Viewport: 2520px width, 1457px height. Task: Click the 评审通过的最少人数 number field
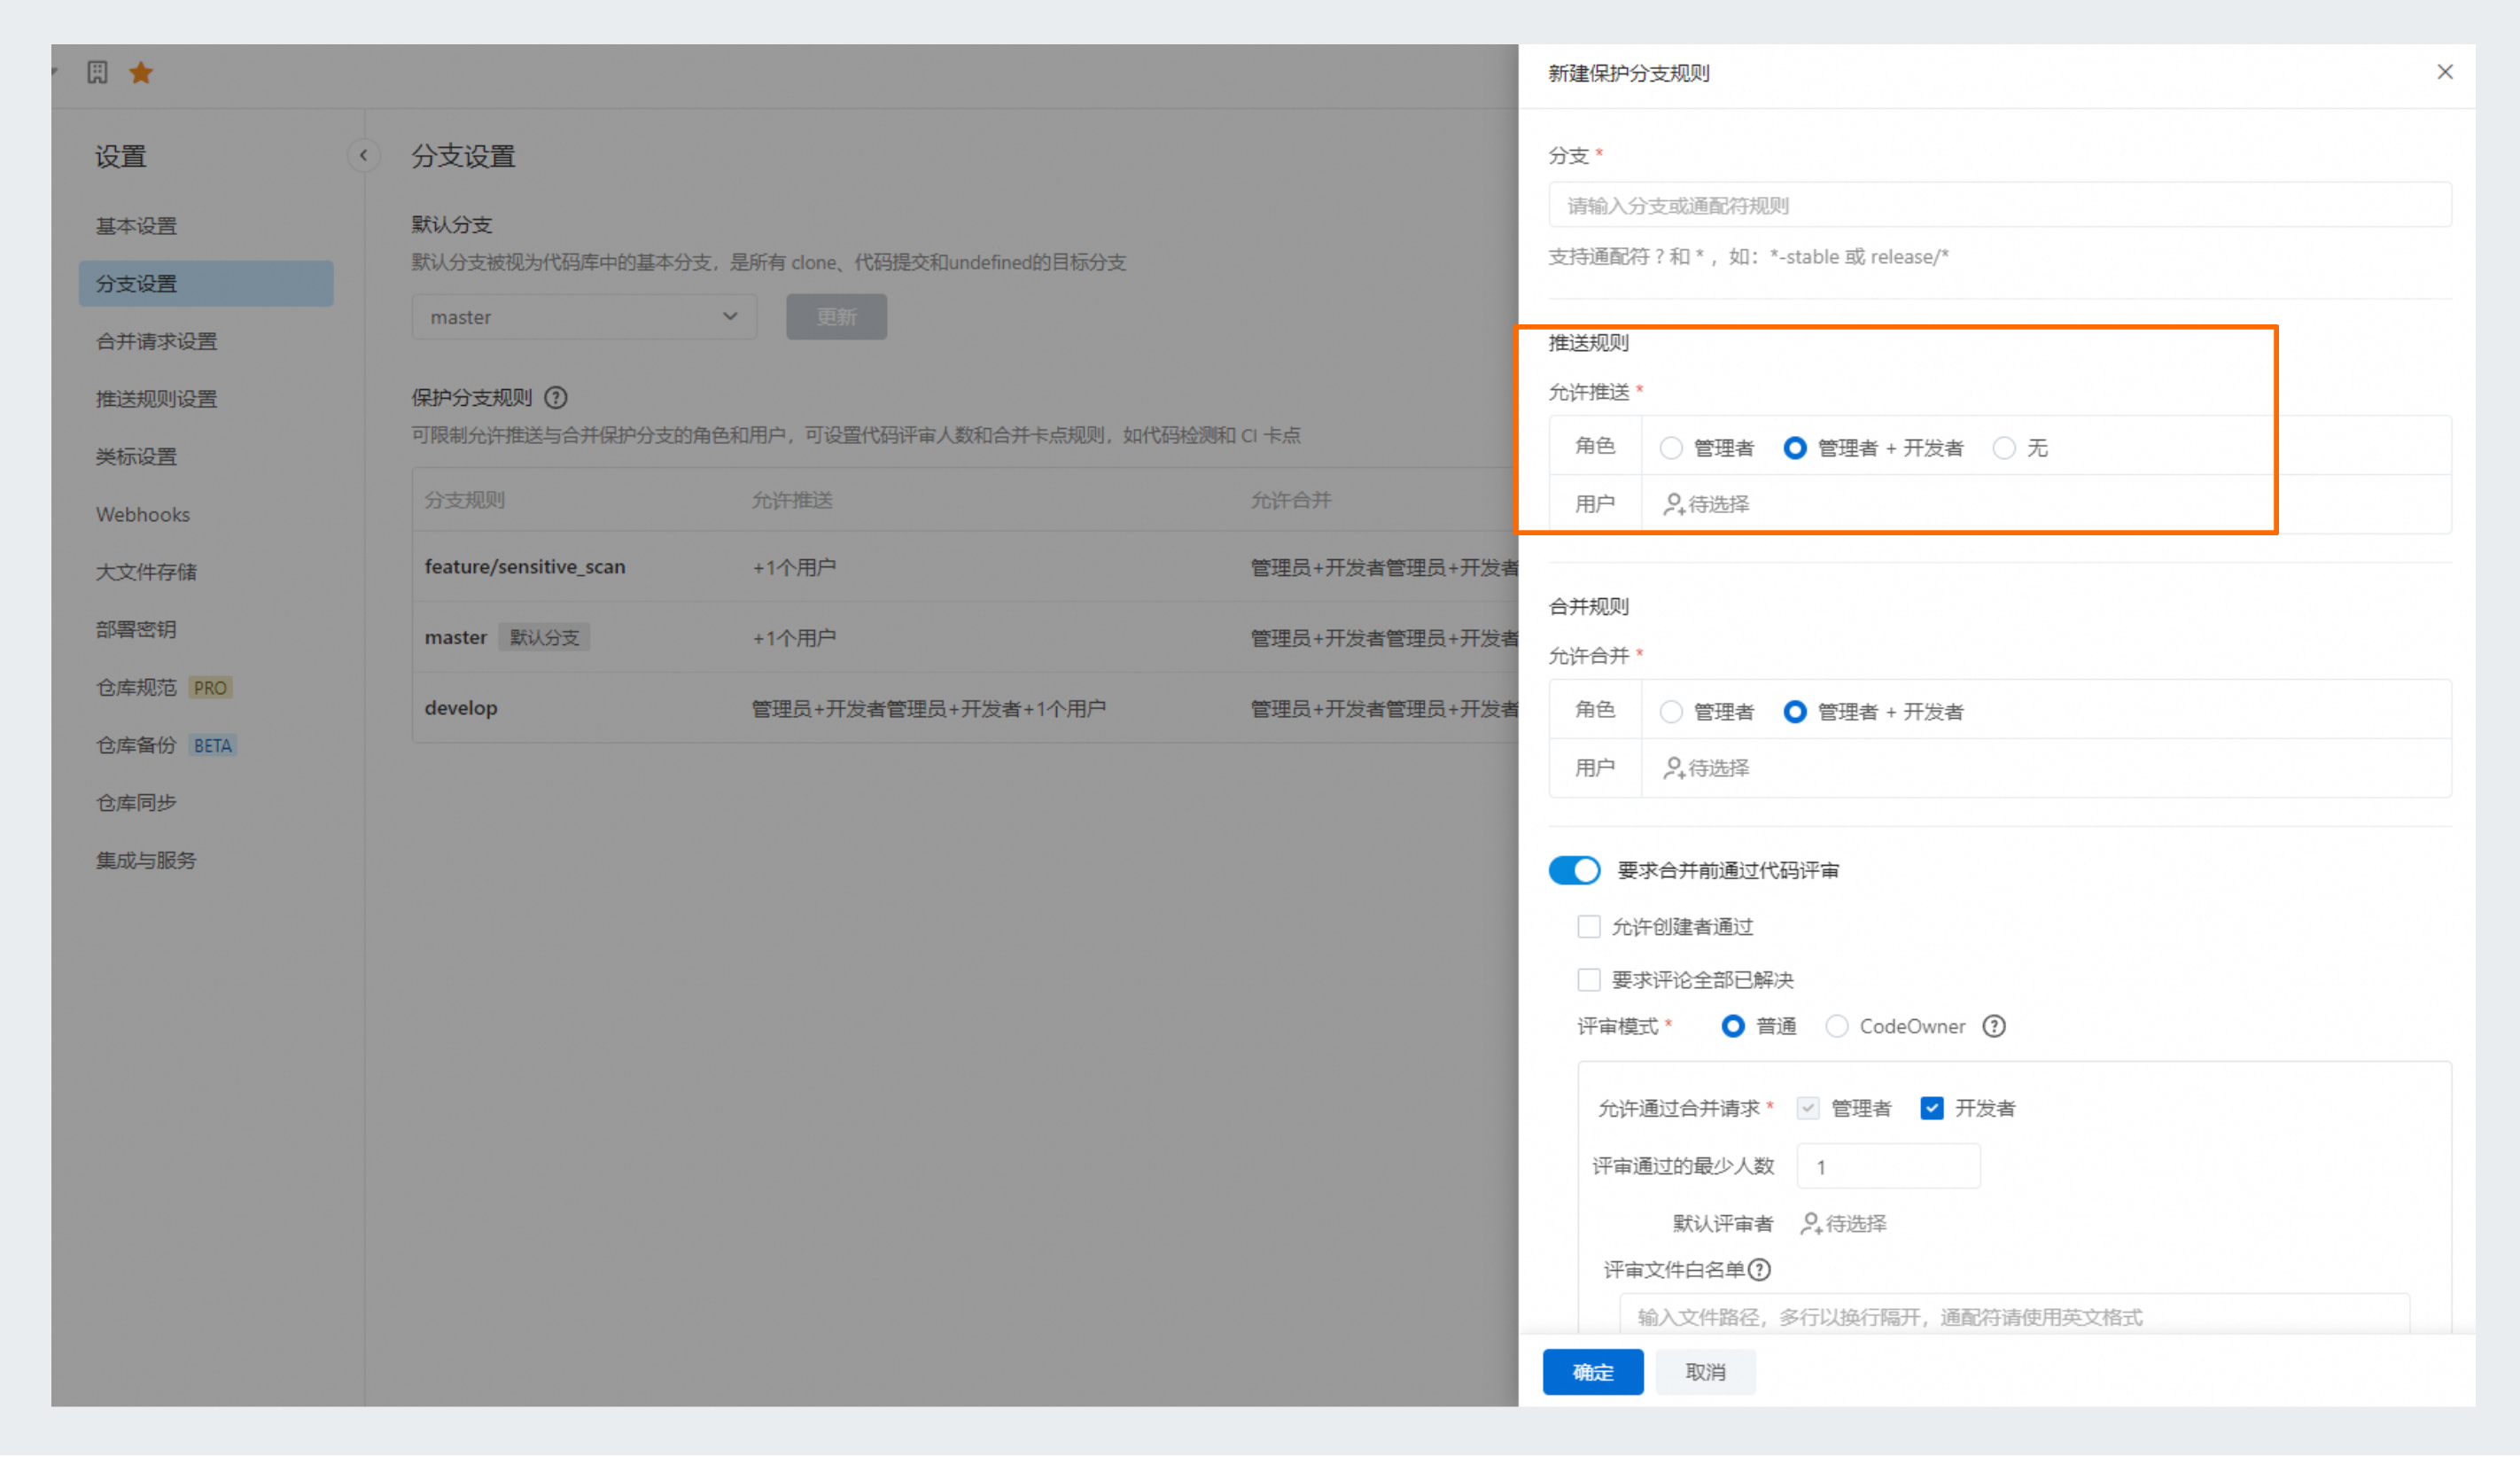tap(1888, 1166)
